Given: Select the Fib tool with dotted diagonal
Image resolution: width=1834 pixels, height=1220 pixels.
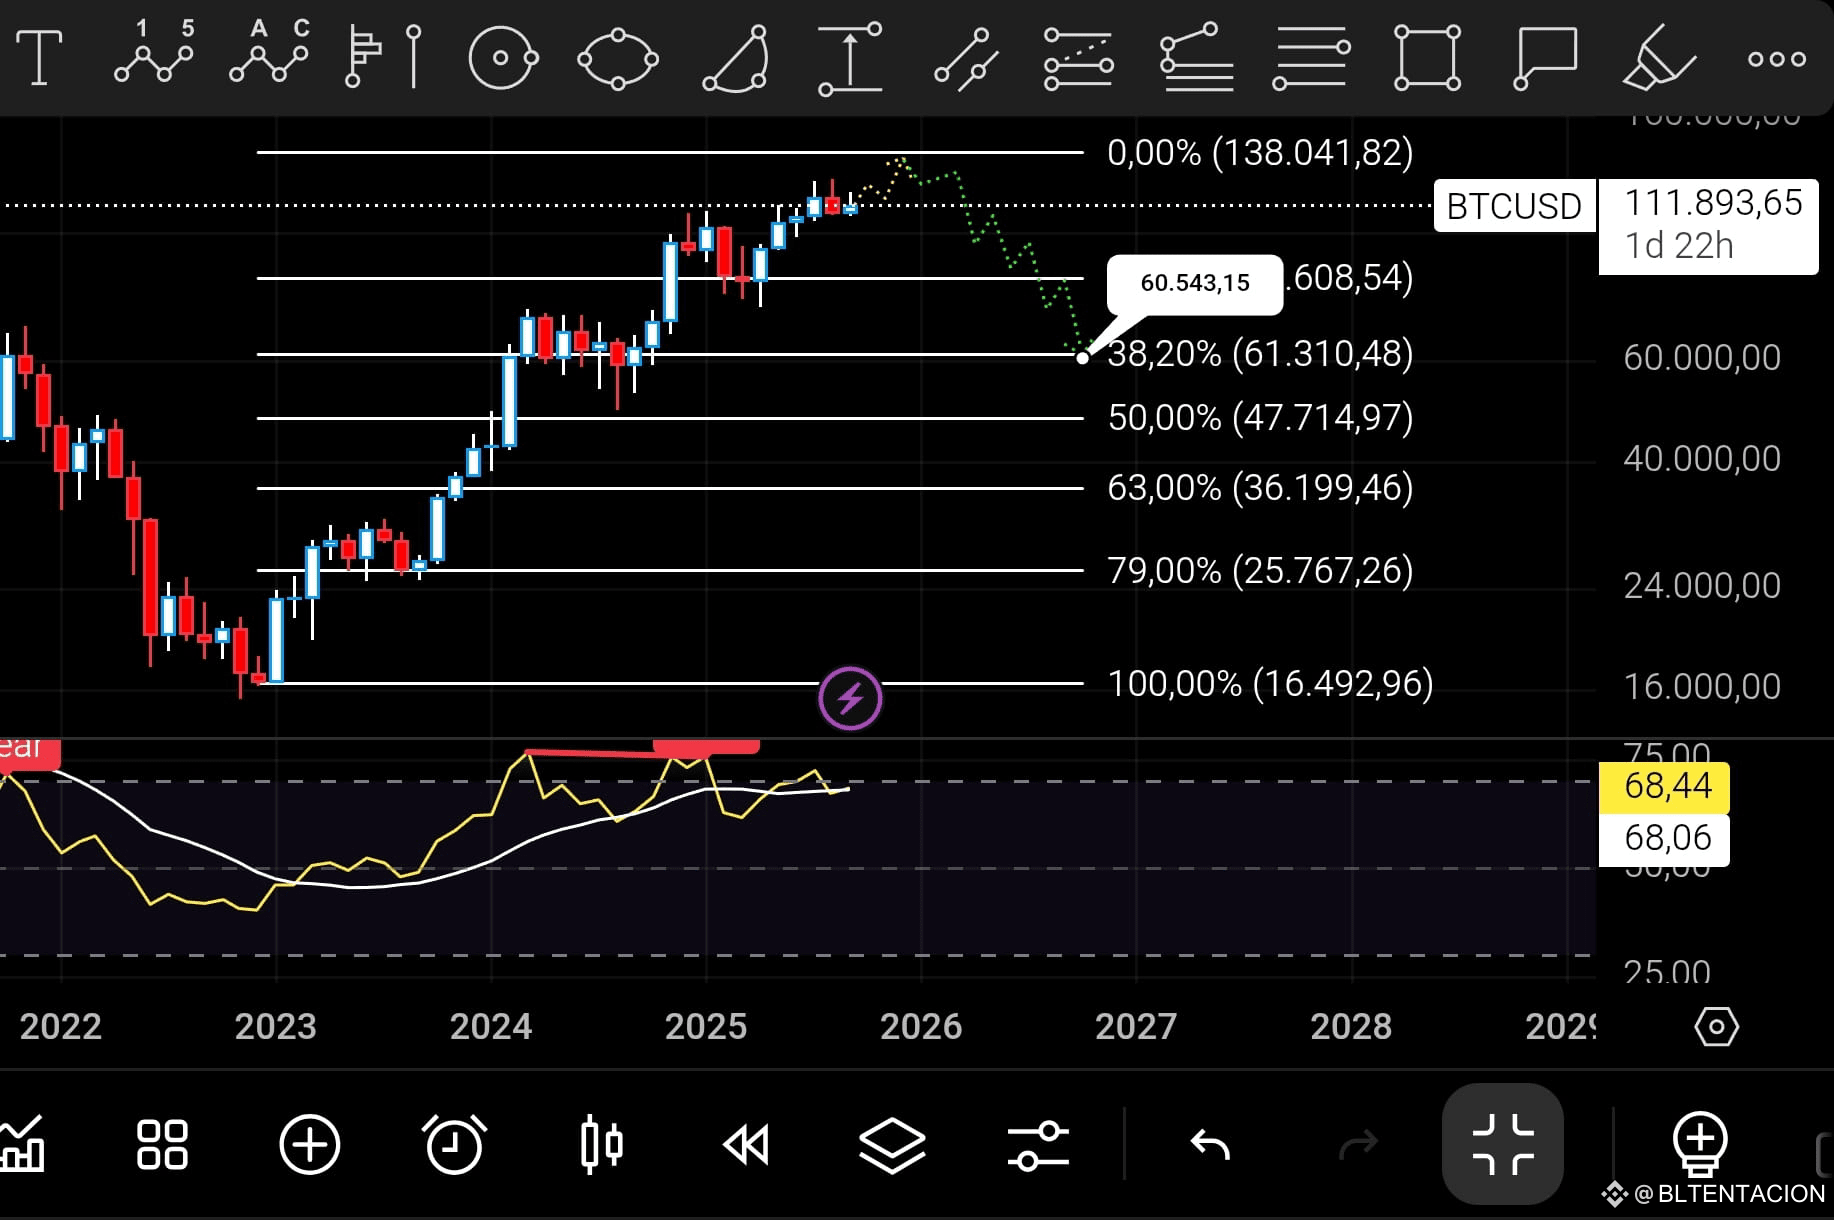Looking at the screenshot, I should tap(1079, 59).
